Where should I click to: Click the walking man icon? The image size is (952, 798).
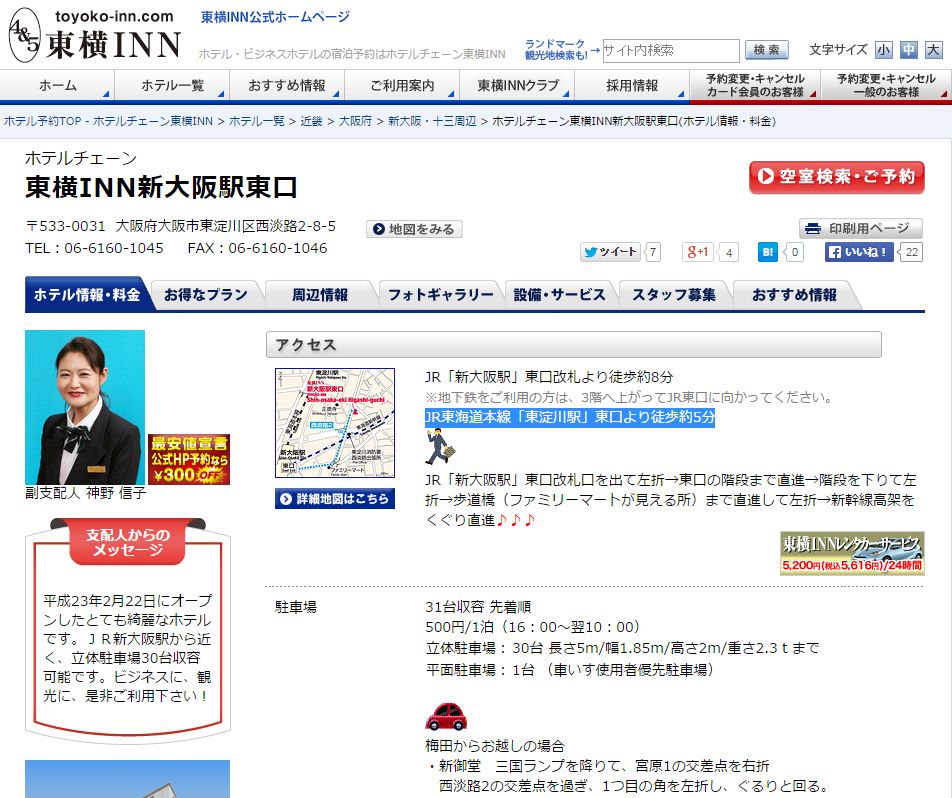tap(437, 446)
